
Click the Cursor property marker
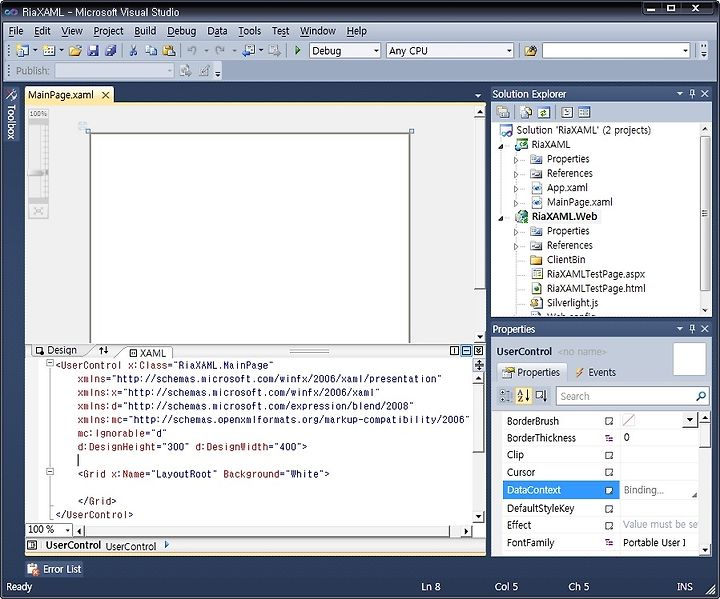coord(609,472)
